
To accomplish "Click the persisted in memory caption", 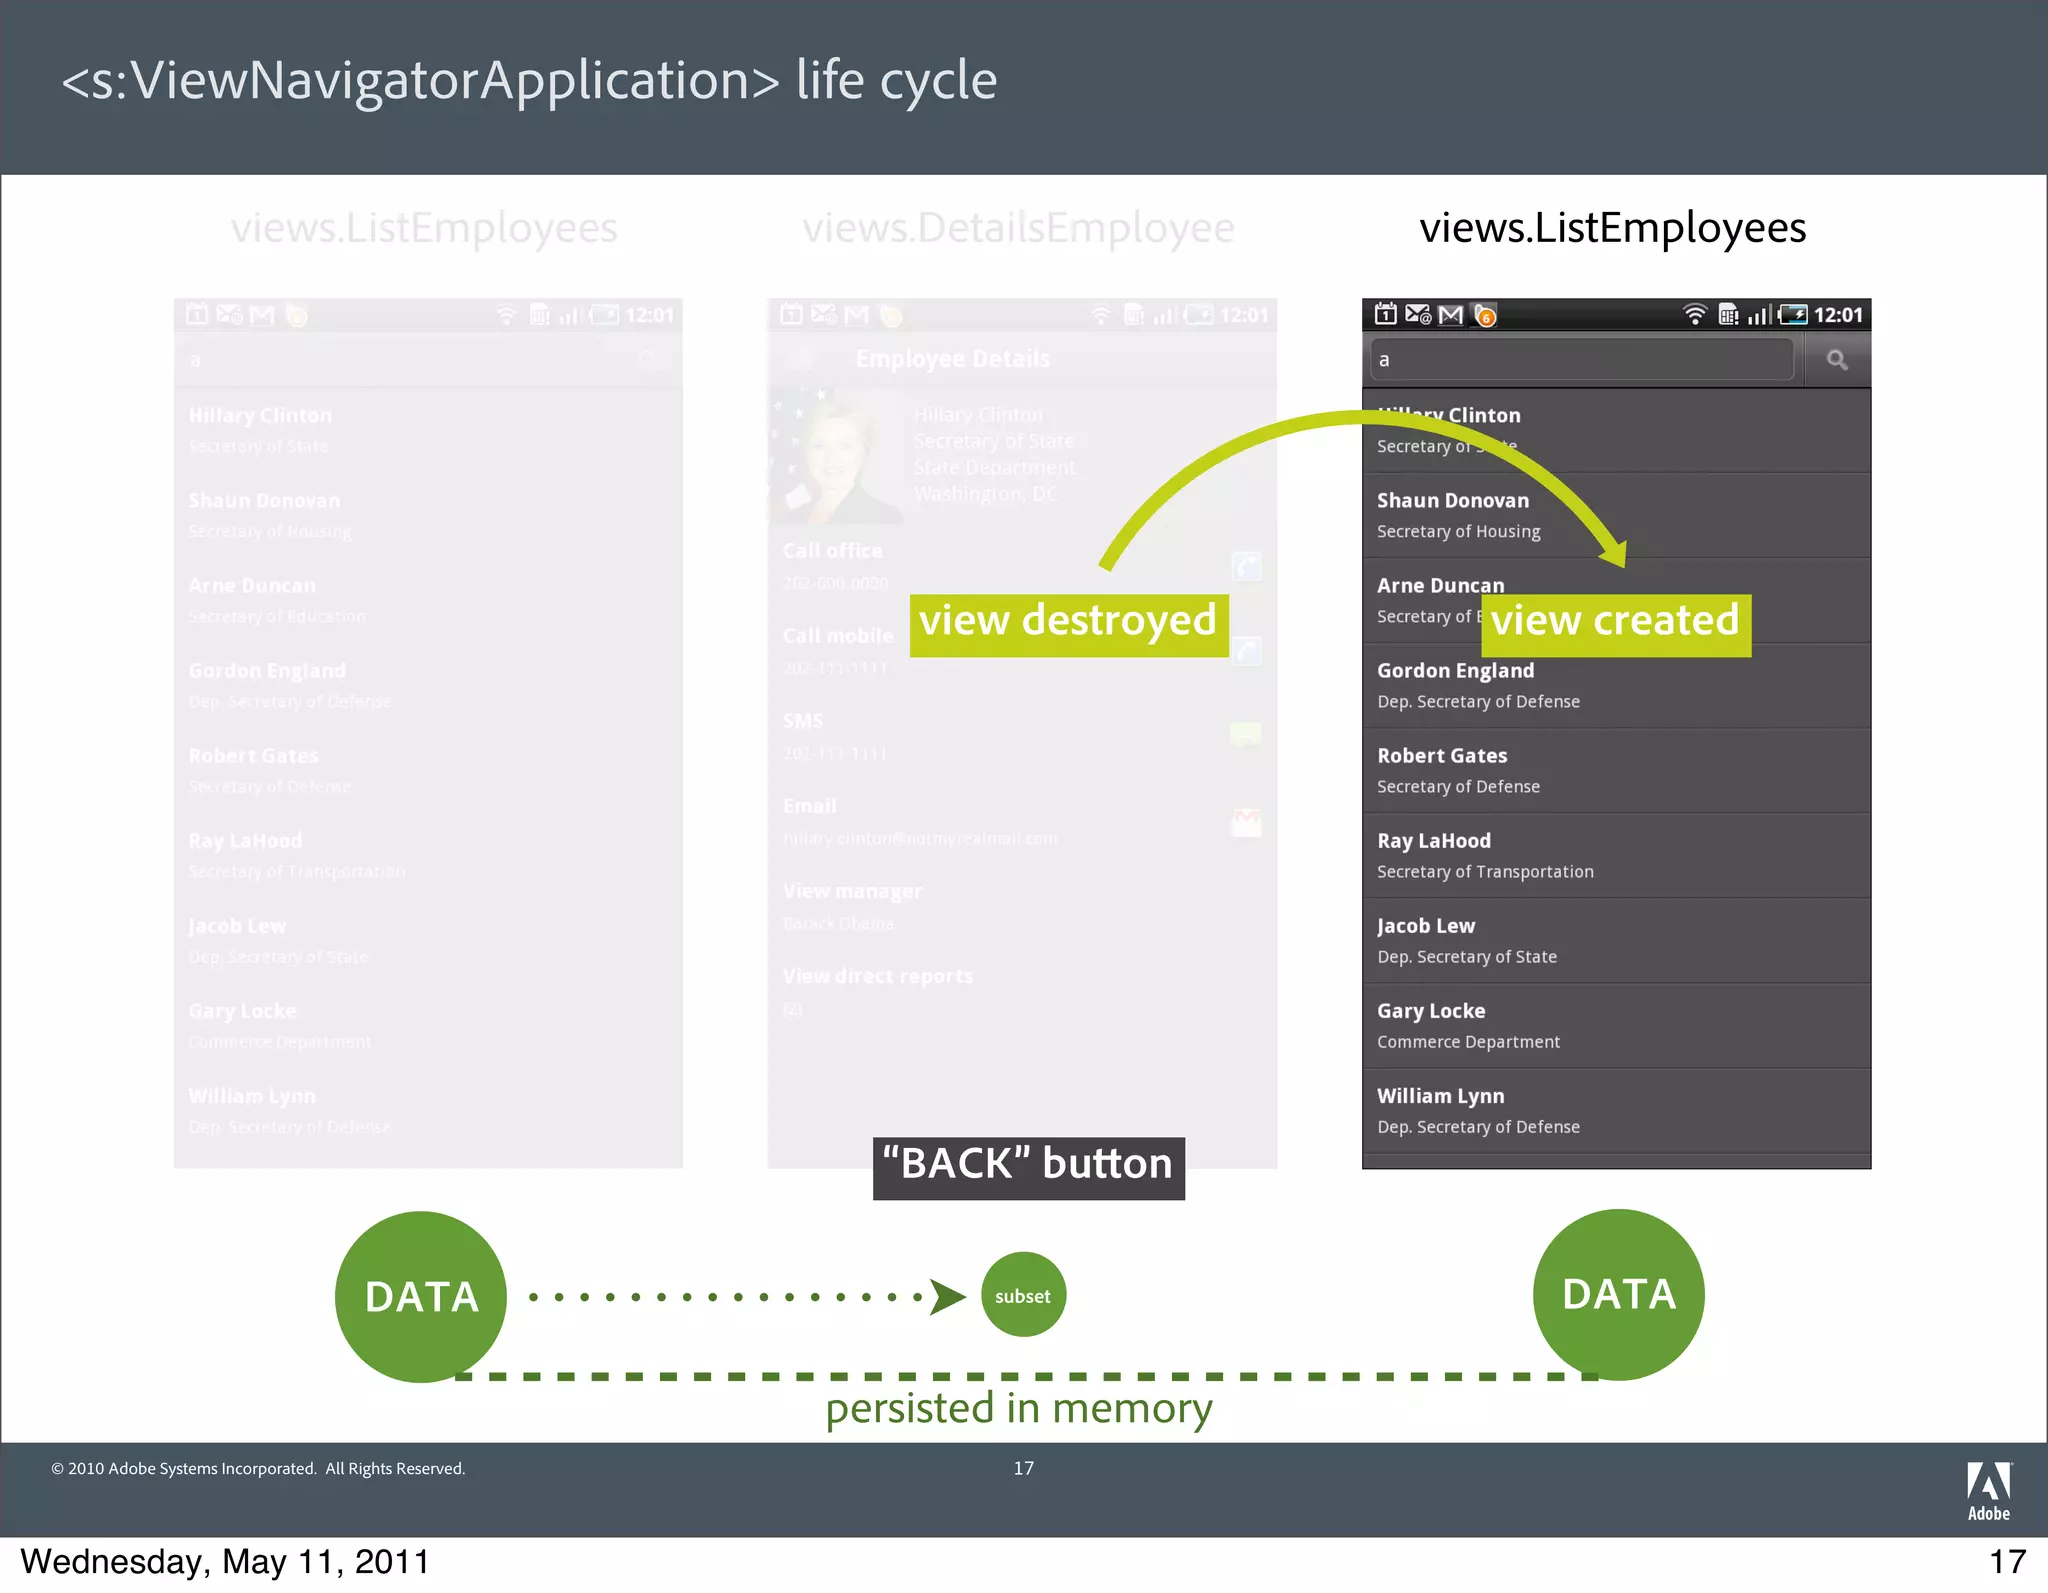I will tap(1019, 1408).
